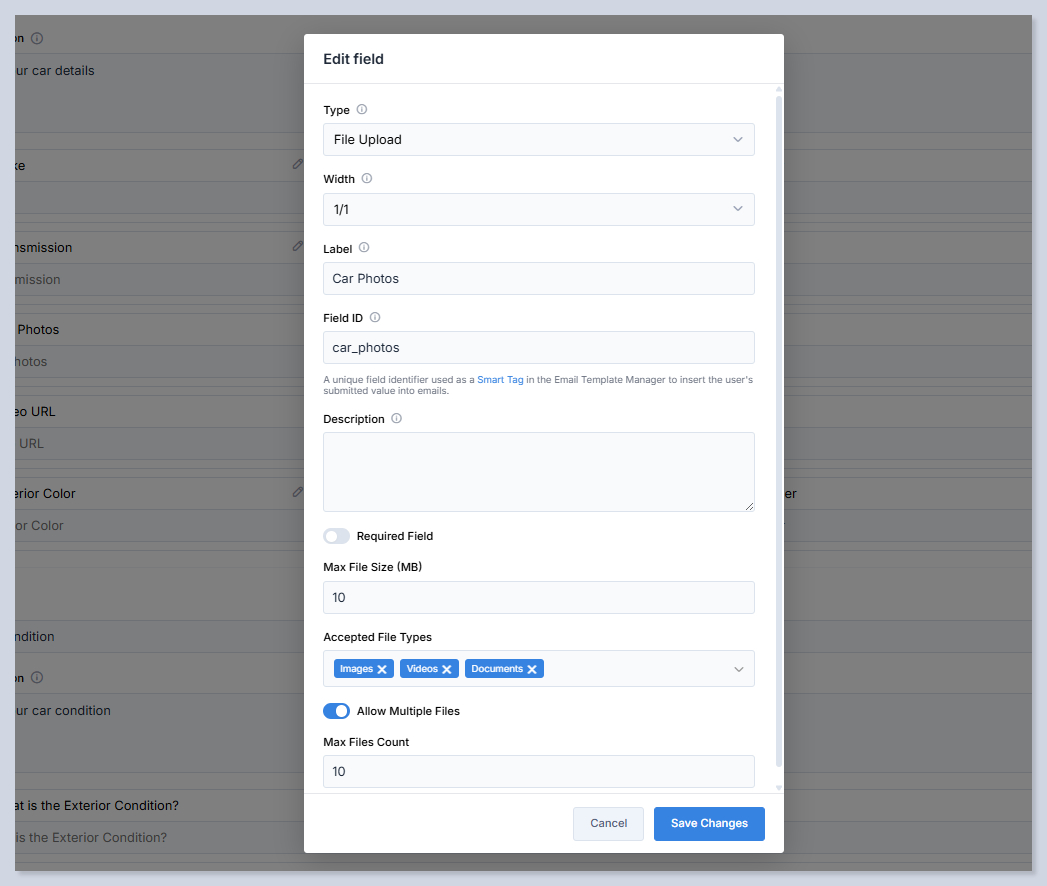This screenshot has height=886, width=1047.
Task: Enable the Required Field toggle
Action: (336, 536)
